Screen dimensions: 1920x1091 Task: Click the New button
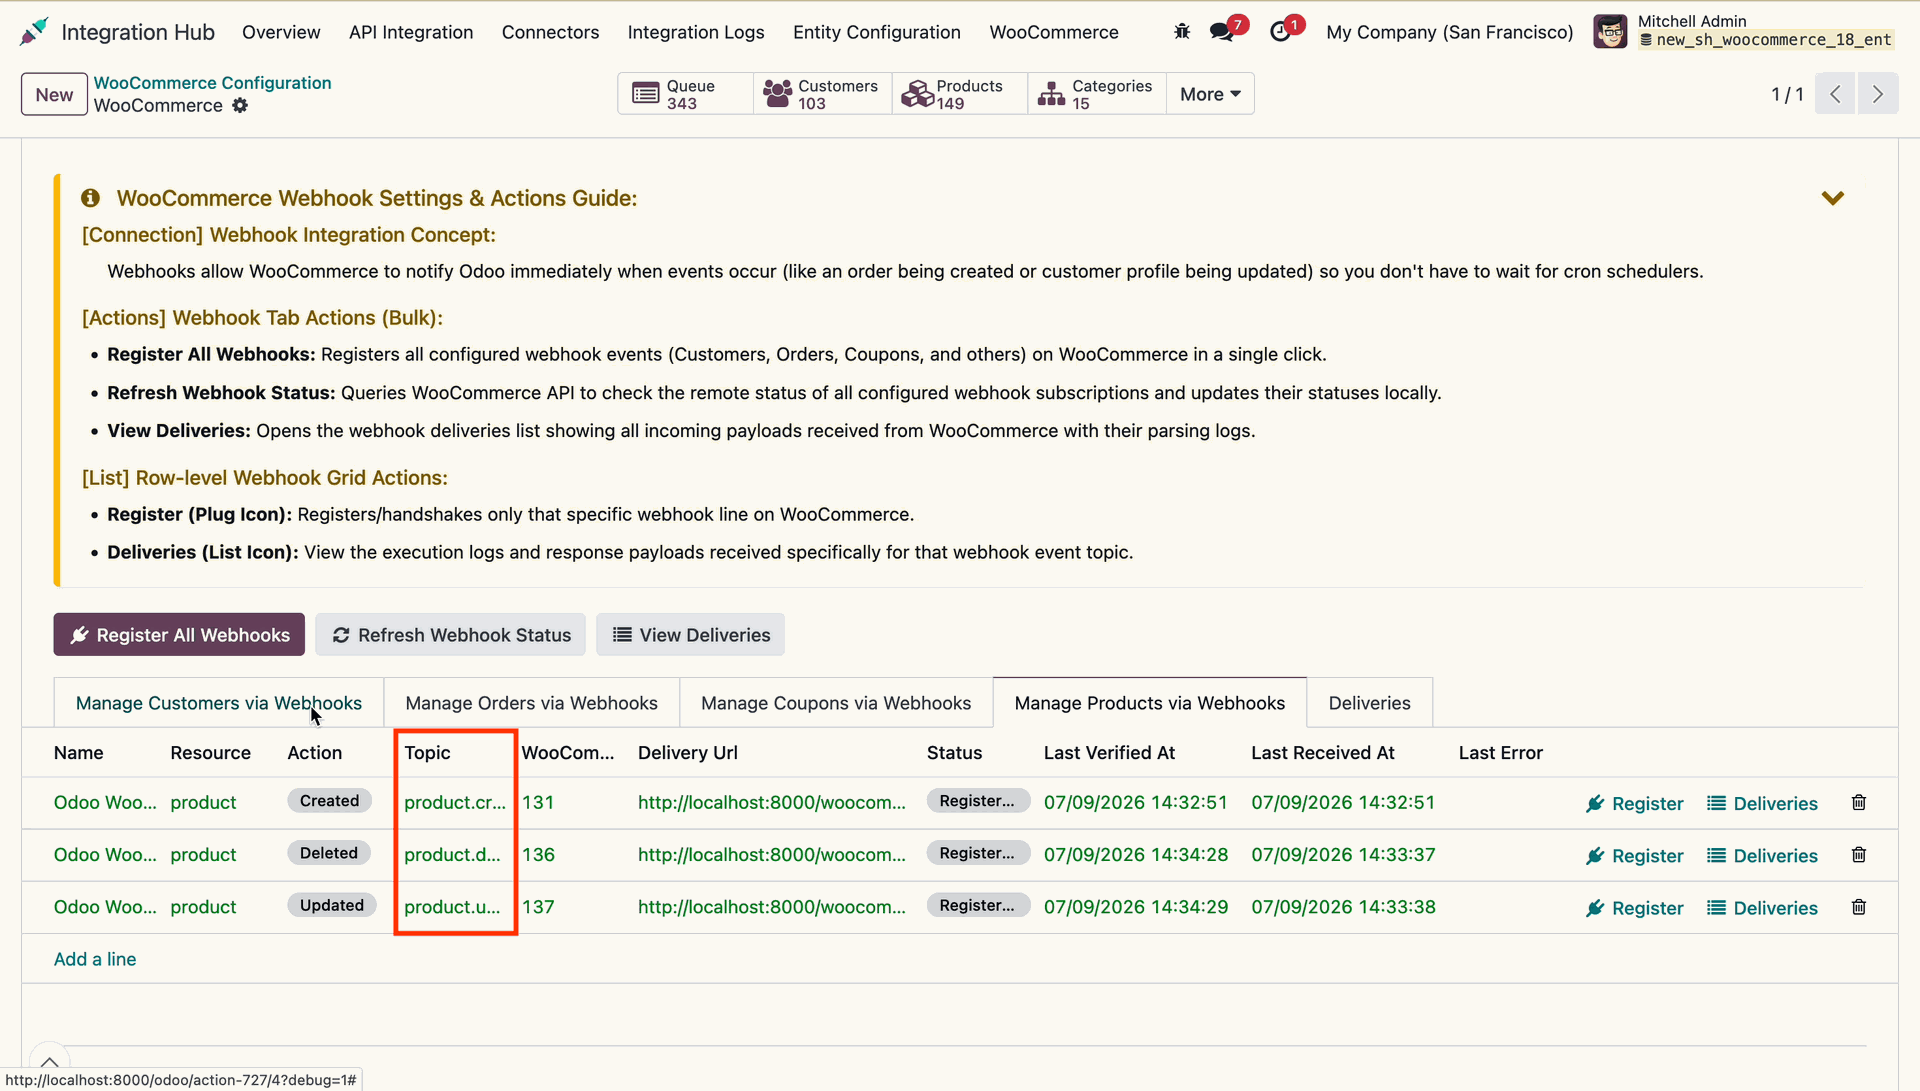(x=54, y=95)
